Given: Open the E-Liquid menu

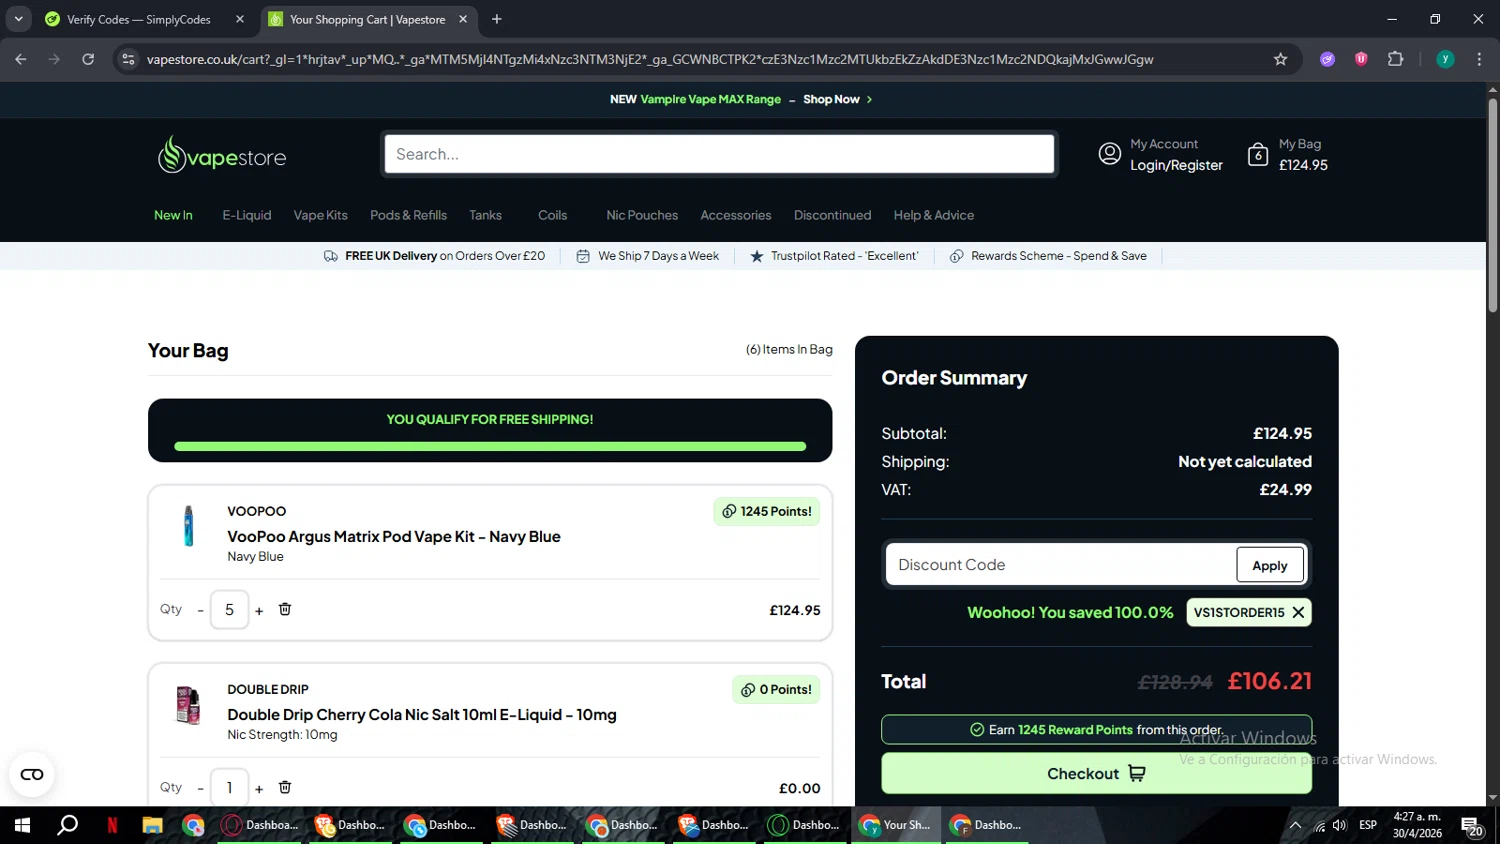Looking at the screenshot, I should click(x=247, y=215).
